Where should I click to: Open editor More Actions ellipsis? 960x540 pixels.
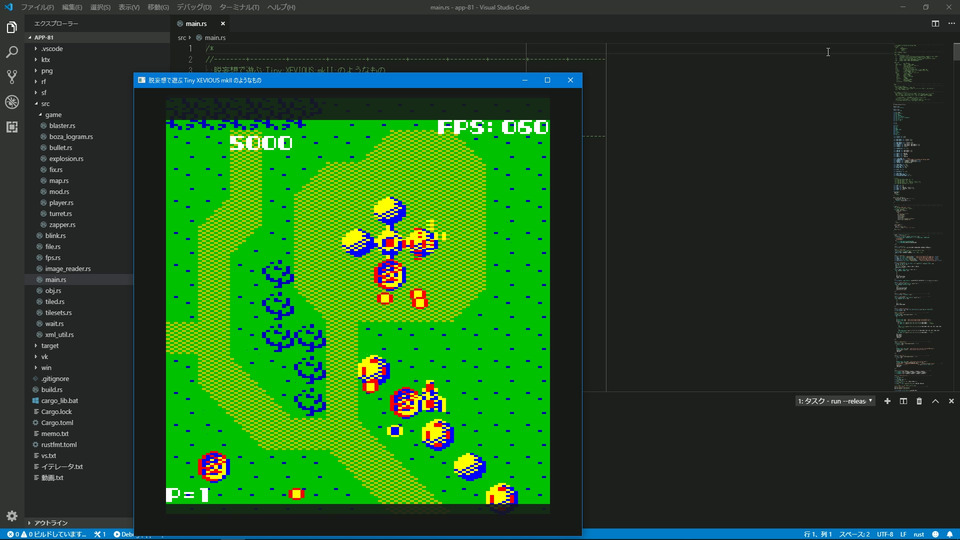click(x=951, y=23)
